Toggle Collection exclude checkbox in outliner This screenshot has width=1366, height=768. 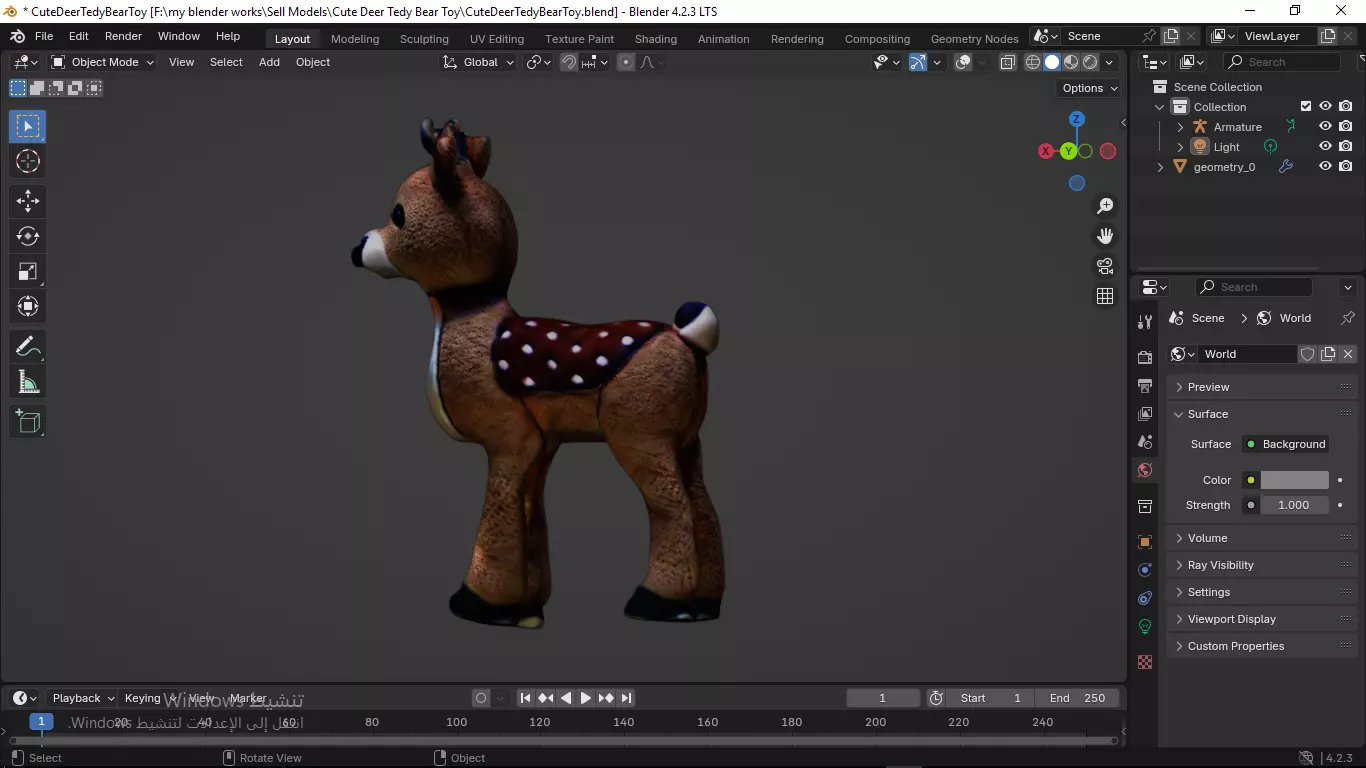click(x=1305, y=107)
